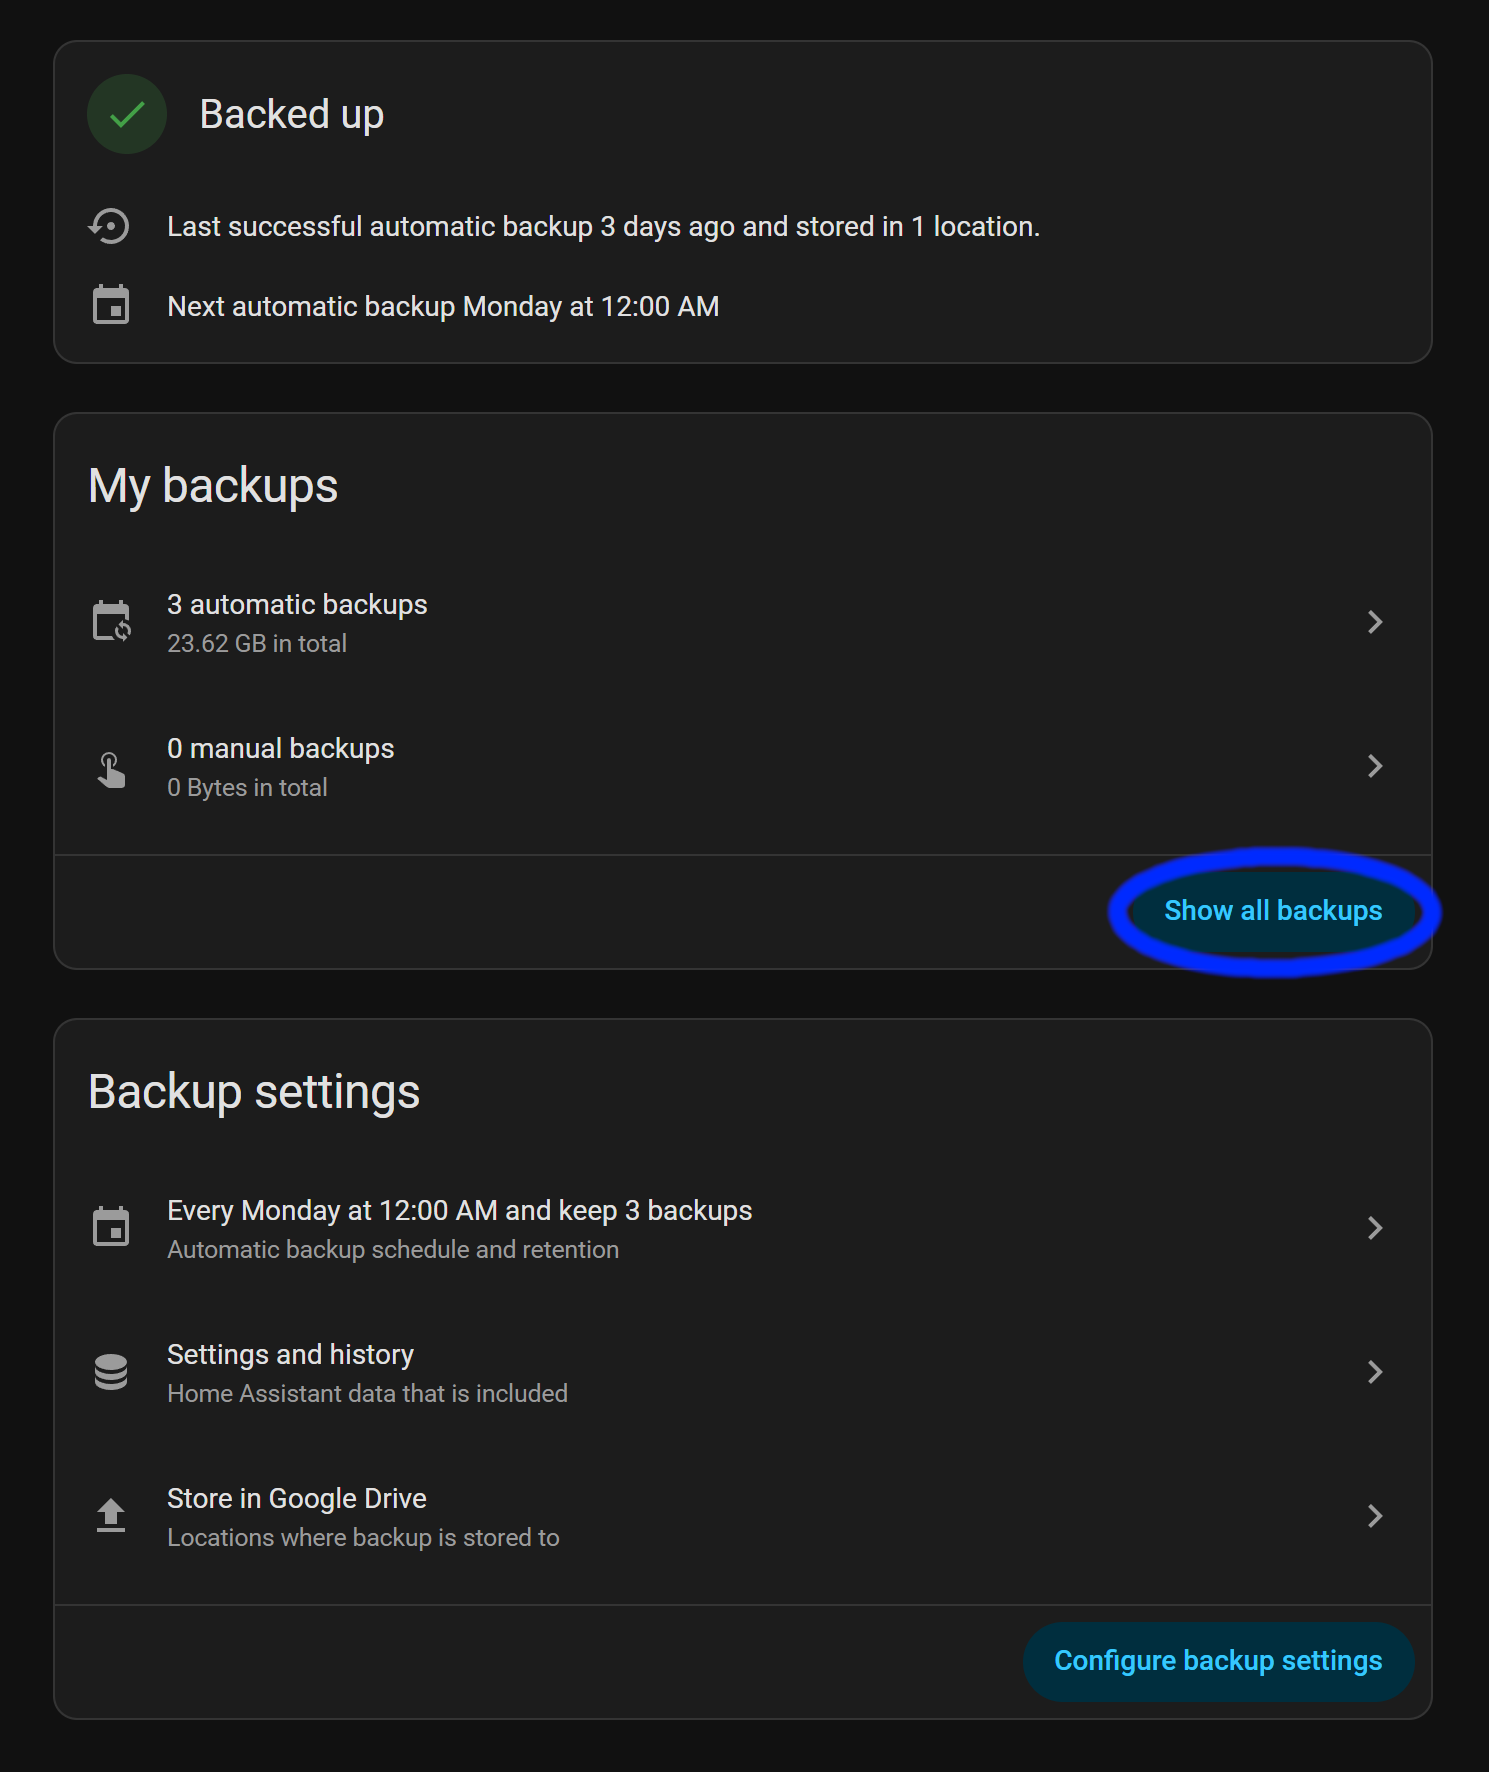The height and width of the screenshot is (1772, 1489).
Task: Click the database icon for Settings and history
Action: [x=111, y=1372]
